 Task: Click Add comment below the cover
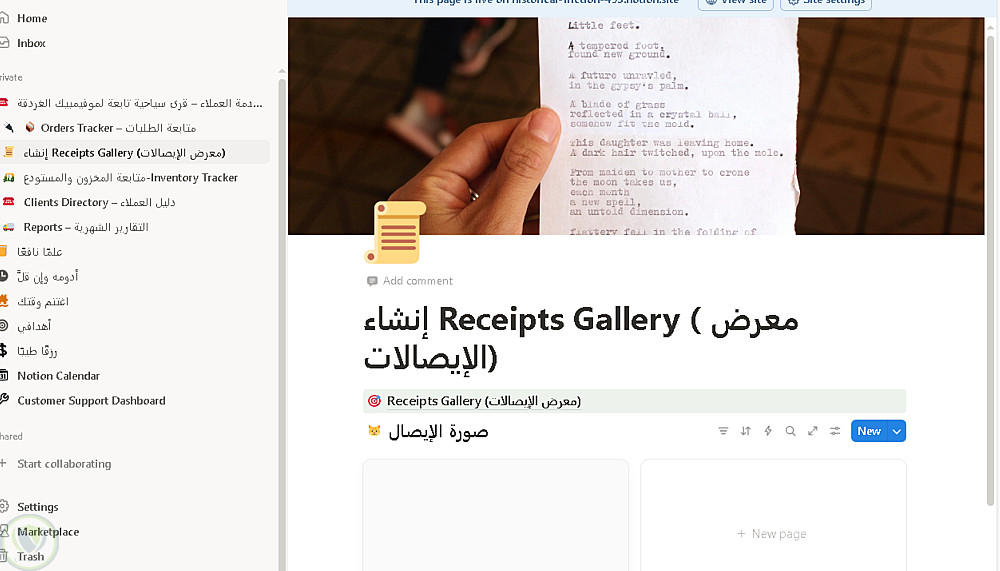(x=418, y=281)
